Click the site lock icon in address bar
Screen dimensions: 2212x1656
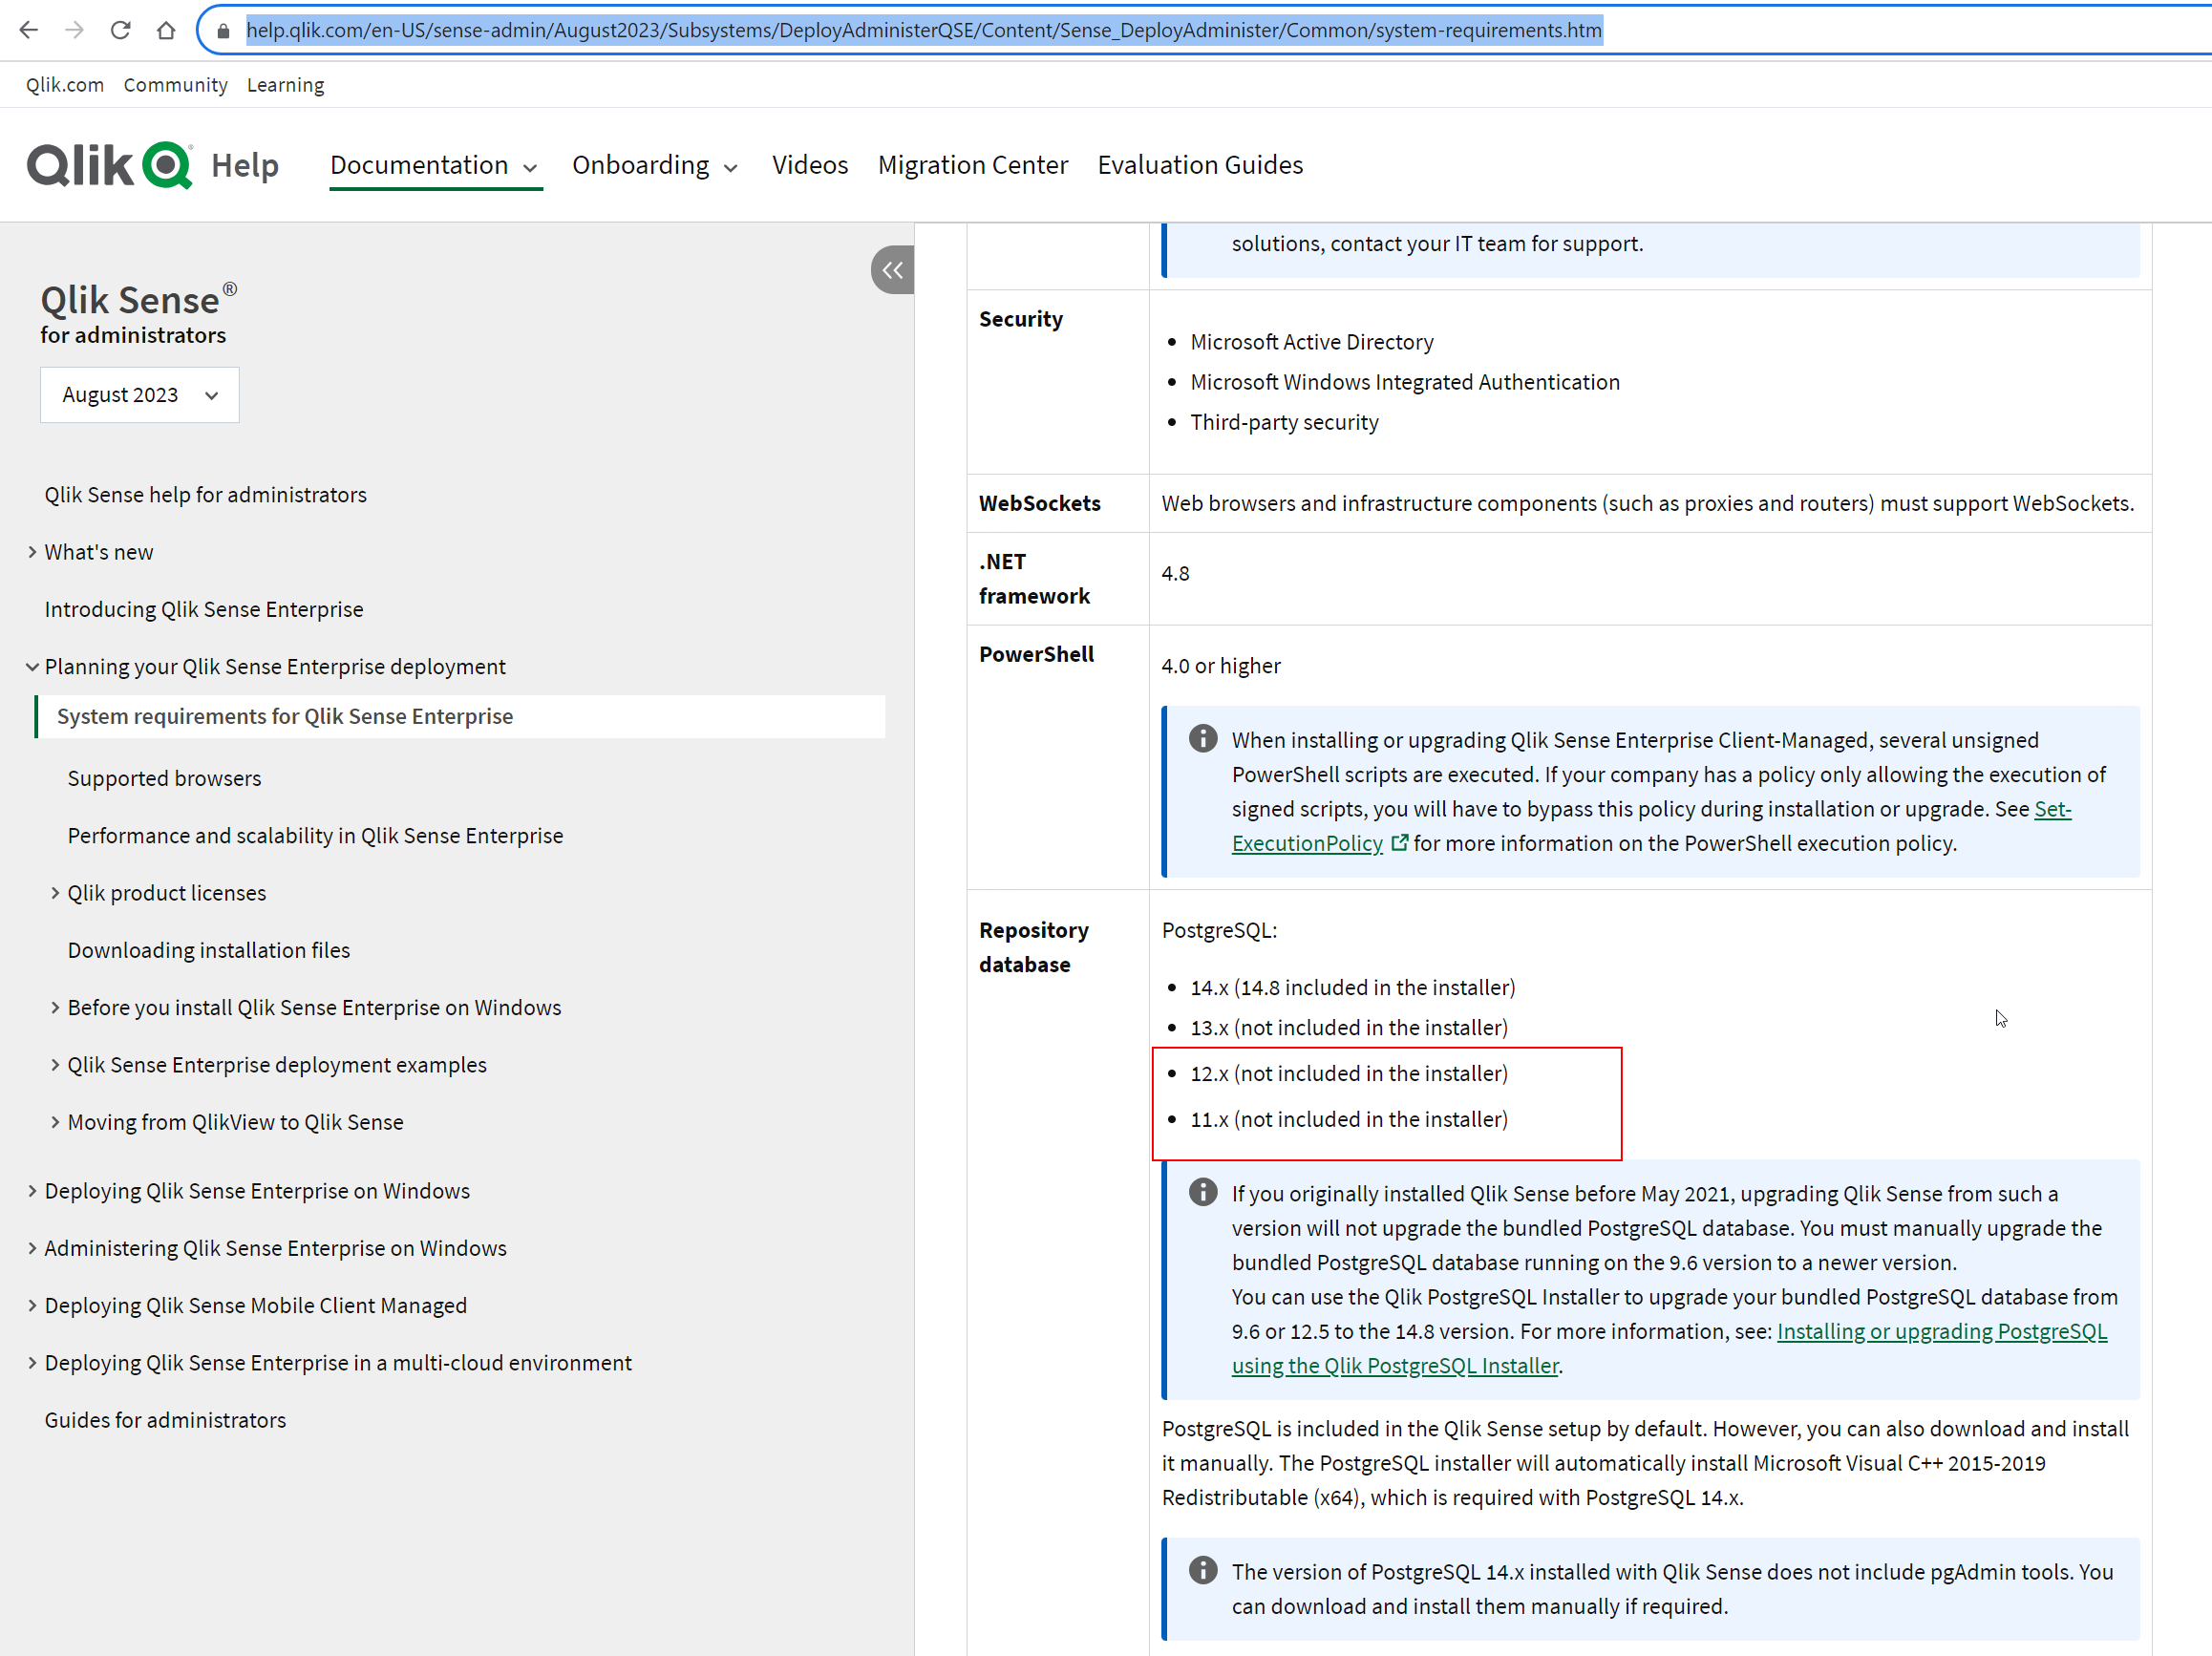click(x=223, y=31)
